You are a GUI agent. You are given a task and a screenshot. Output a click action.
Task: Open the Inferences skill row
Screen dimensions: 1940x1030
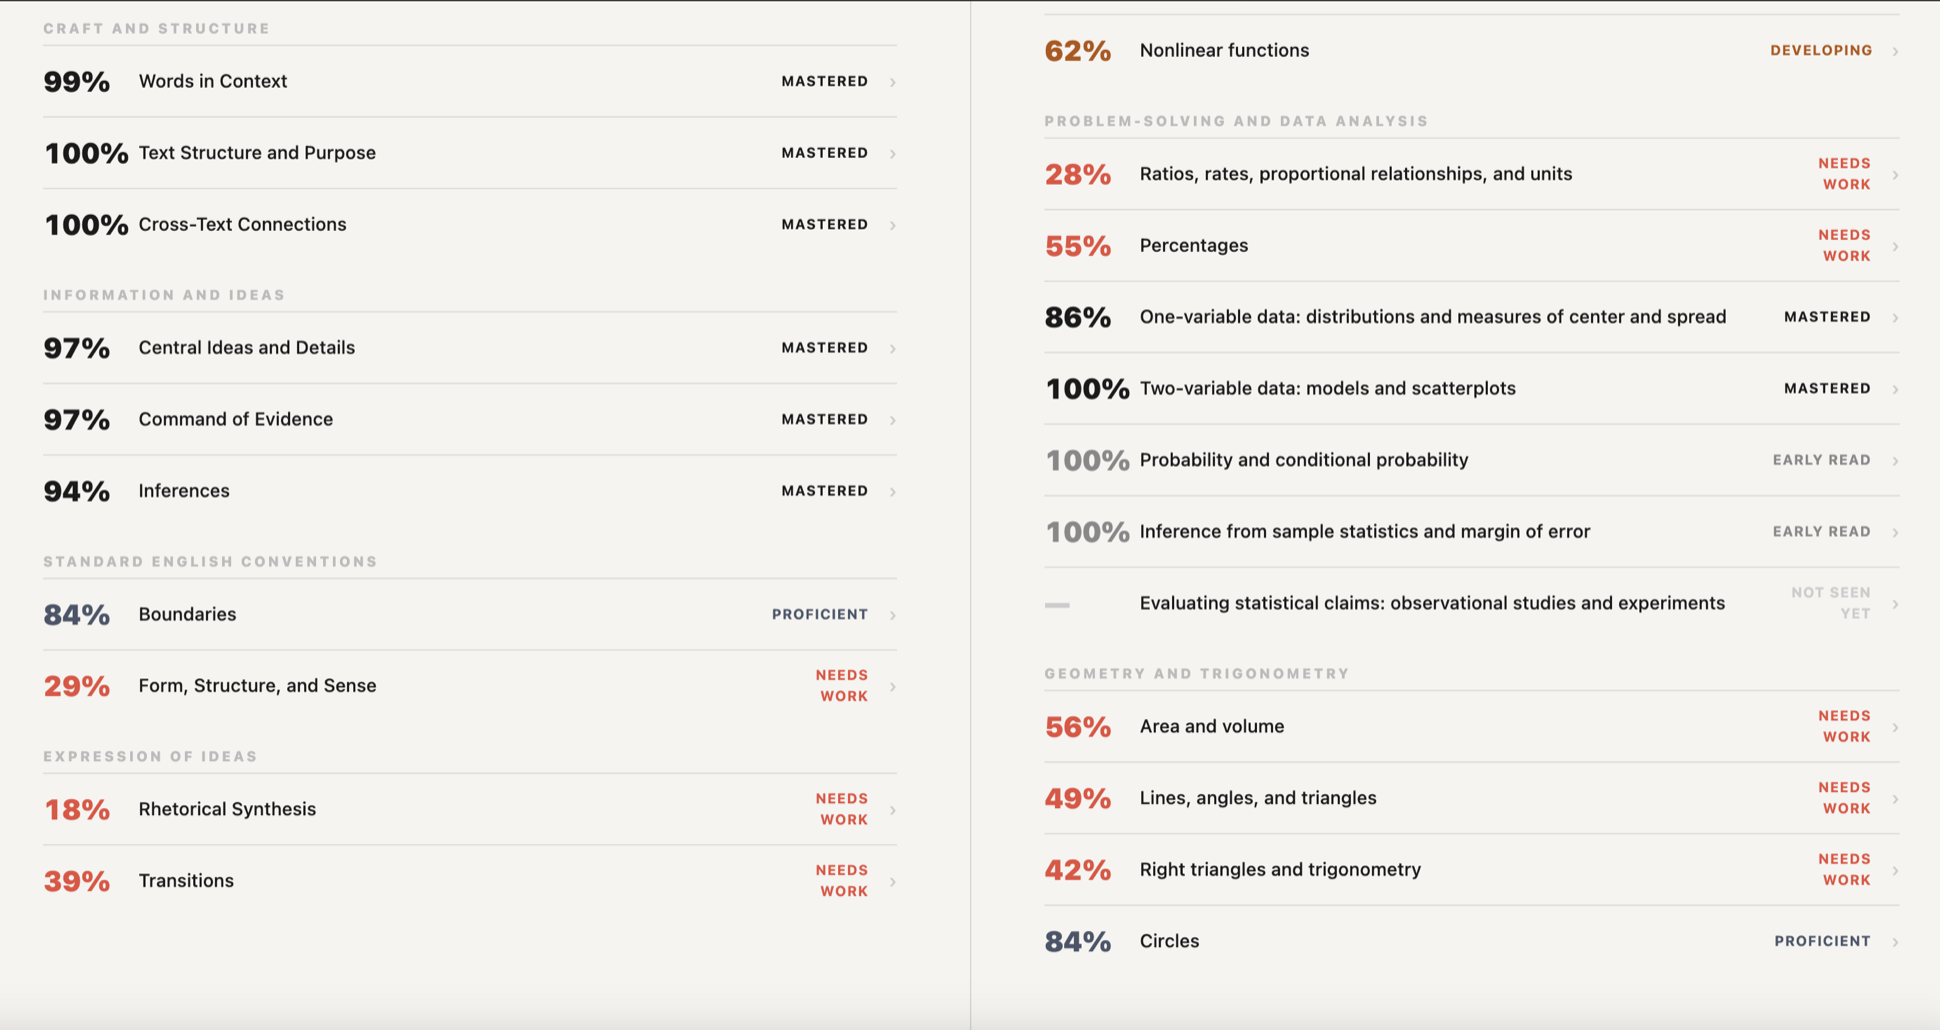coord(470,491)
